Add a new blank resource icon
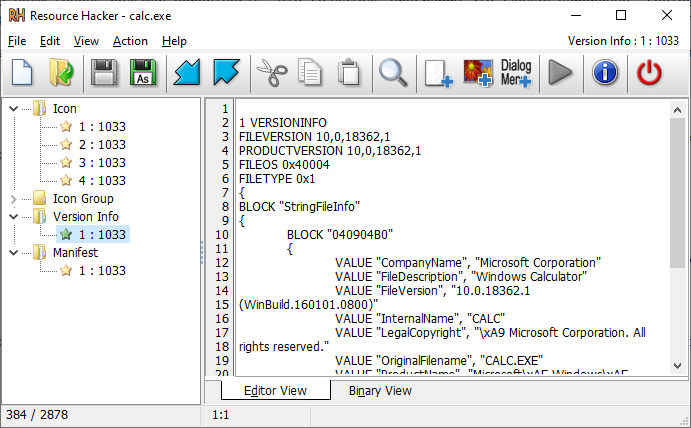This screenshot has width=691, height=428. (x=438, y=74)
